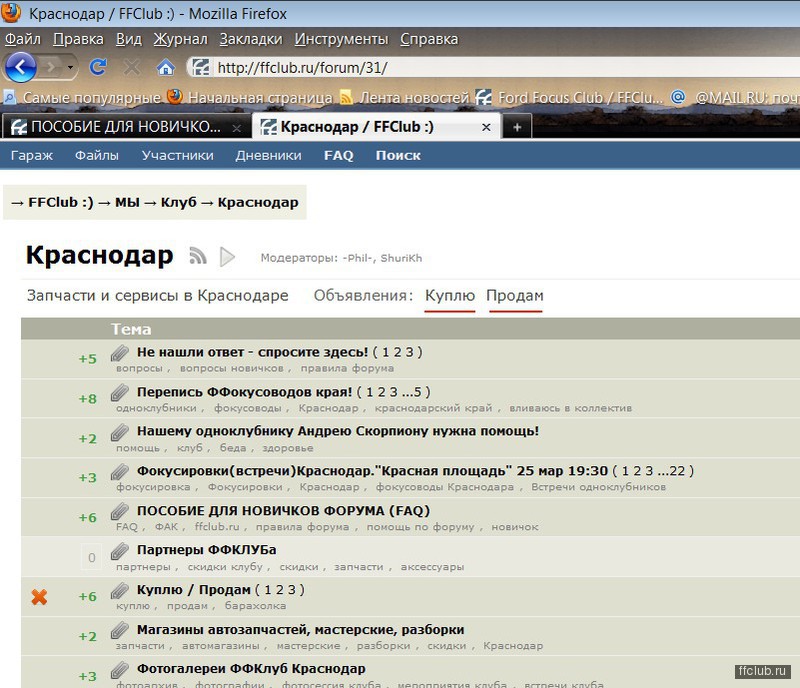
Task: Click Клуб in the breadcrumb
Action: pos(179,202)
